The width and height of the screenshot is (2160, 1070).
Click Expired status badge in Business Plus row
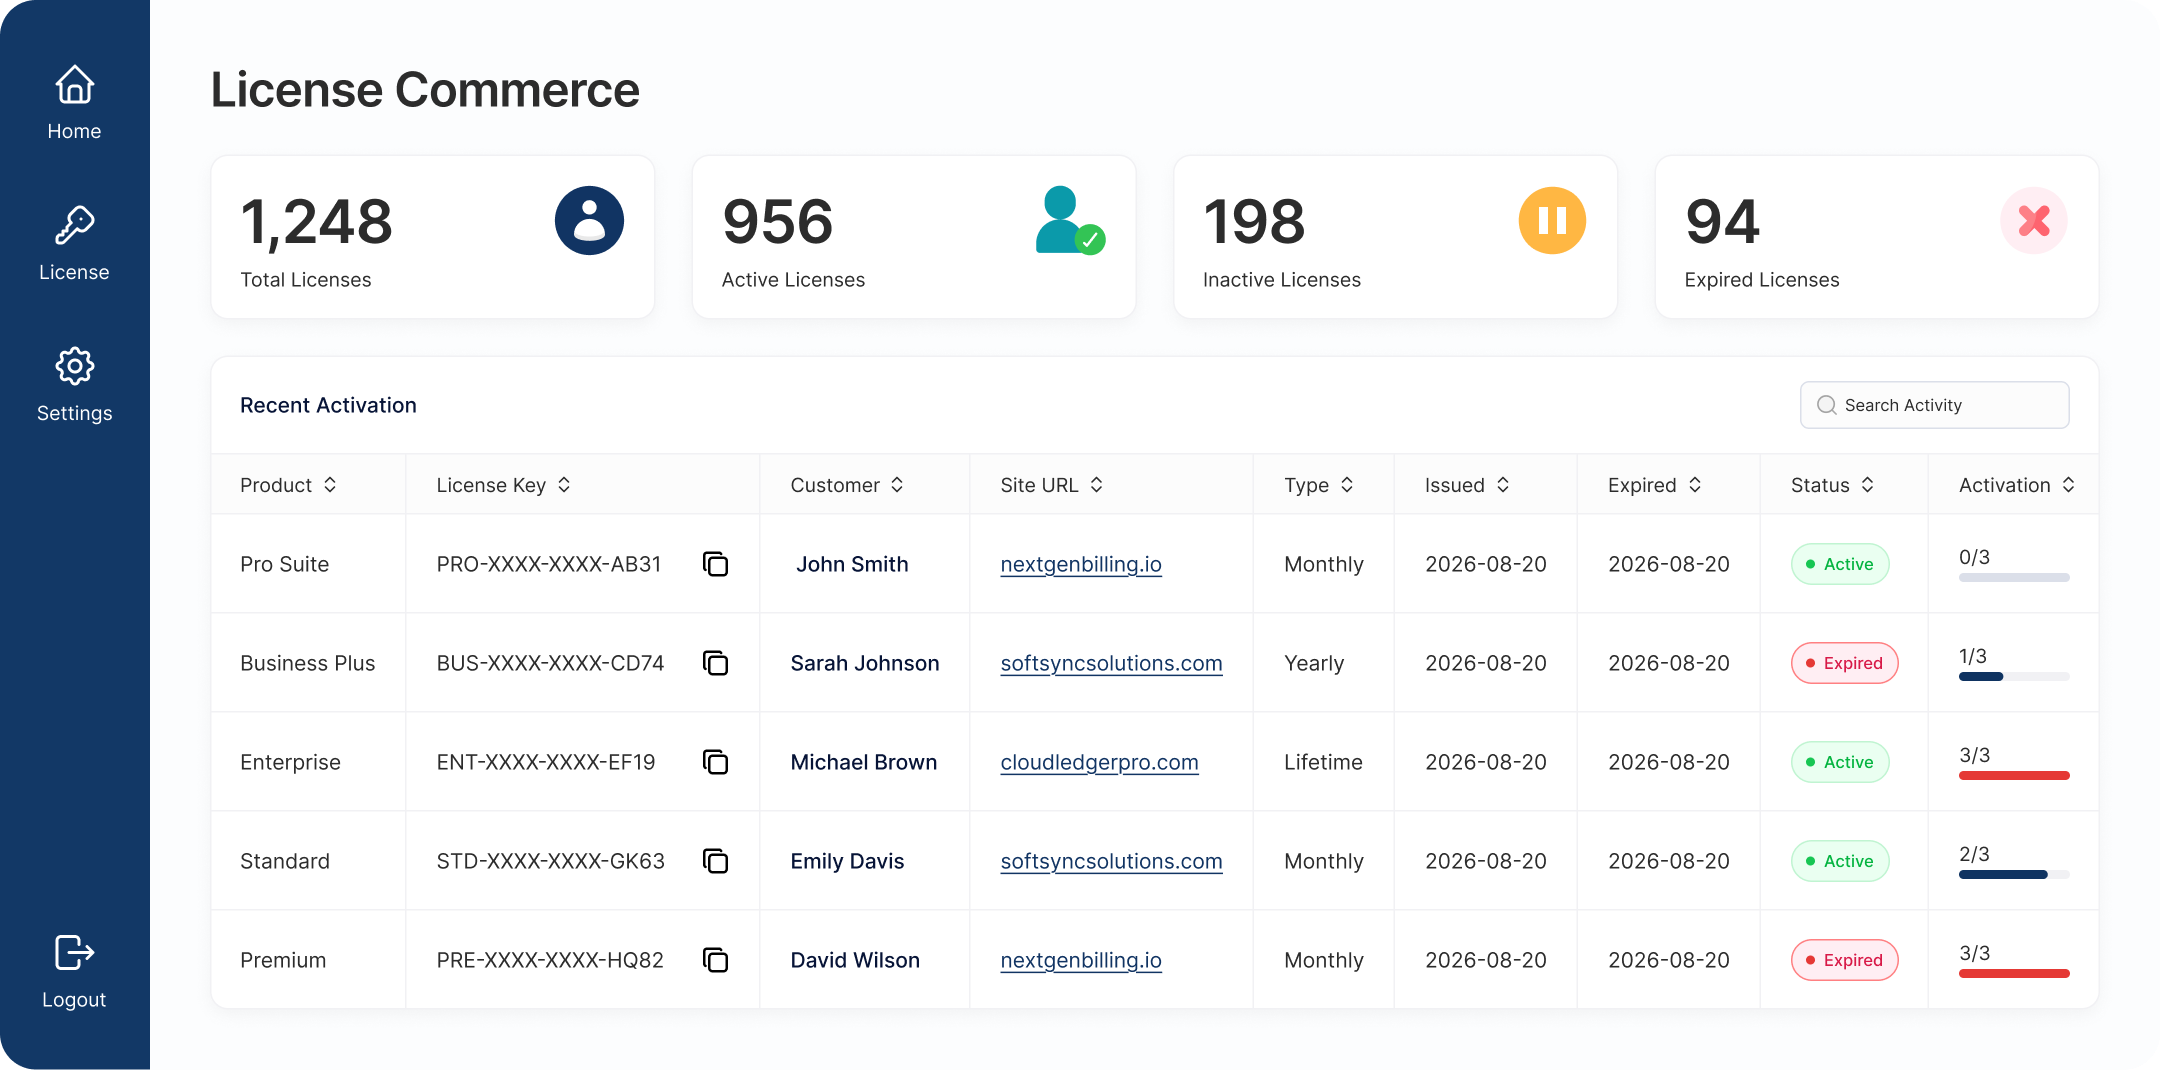[1844, 663]
